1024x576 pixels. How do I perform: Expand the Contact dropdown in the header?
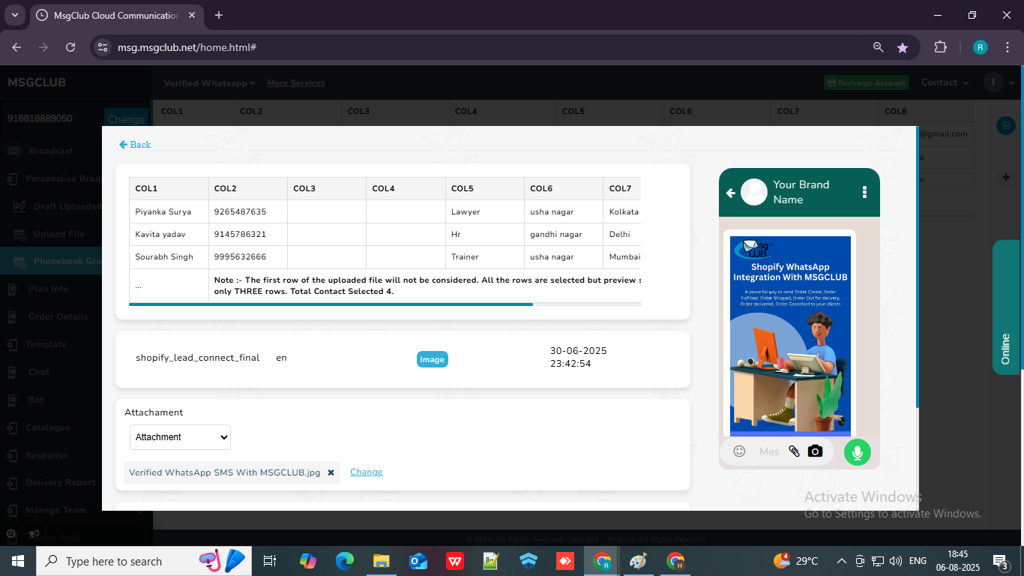pos(944,82)
